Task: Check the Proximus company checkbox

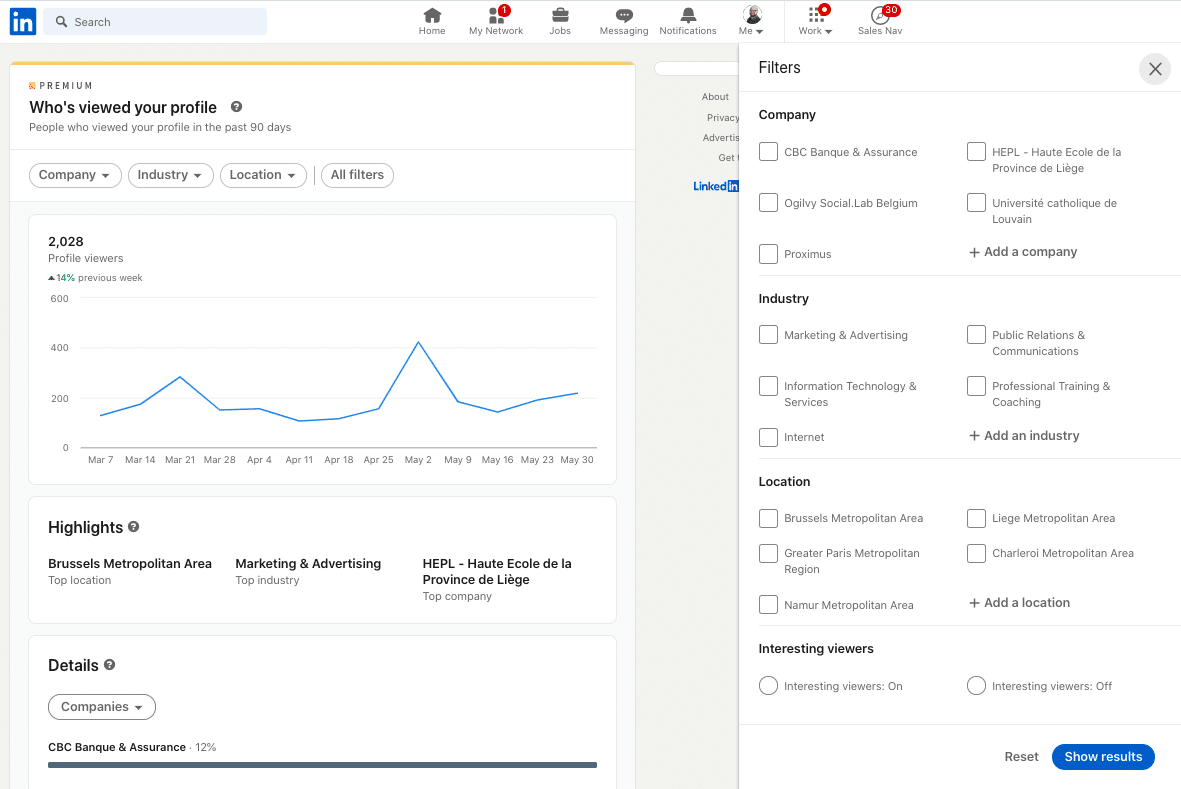Action: 768,254
